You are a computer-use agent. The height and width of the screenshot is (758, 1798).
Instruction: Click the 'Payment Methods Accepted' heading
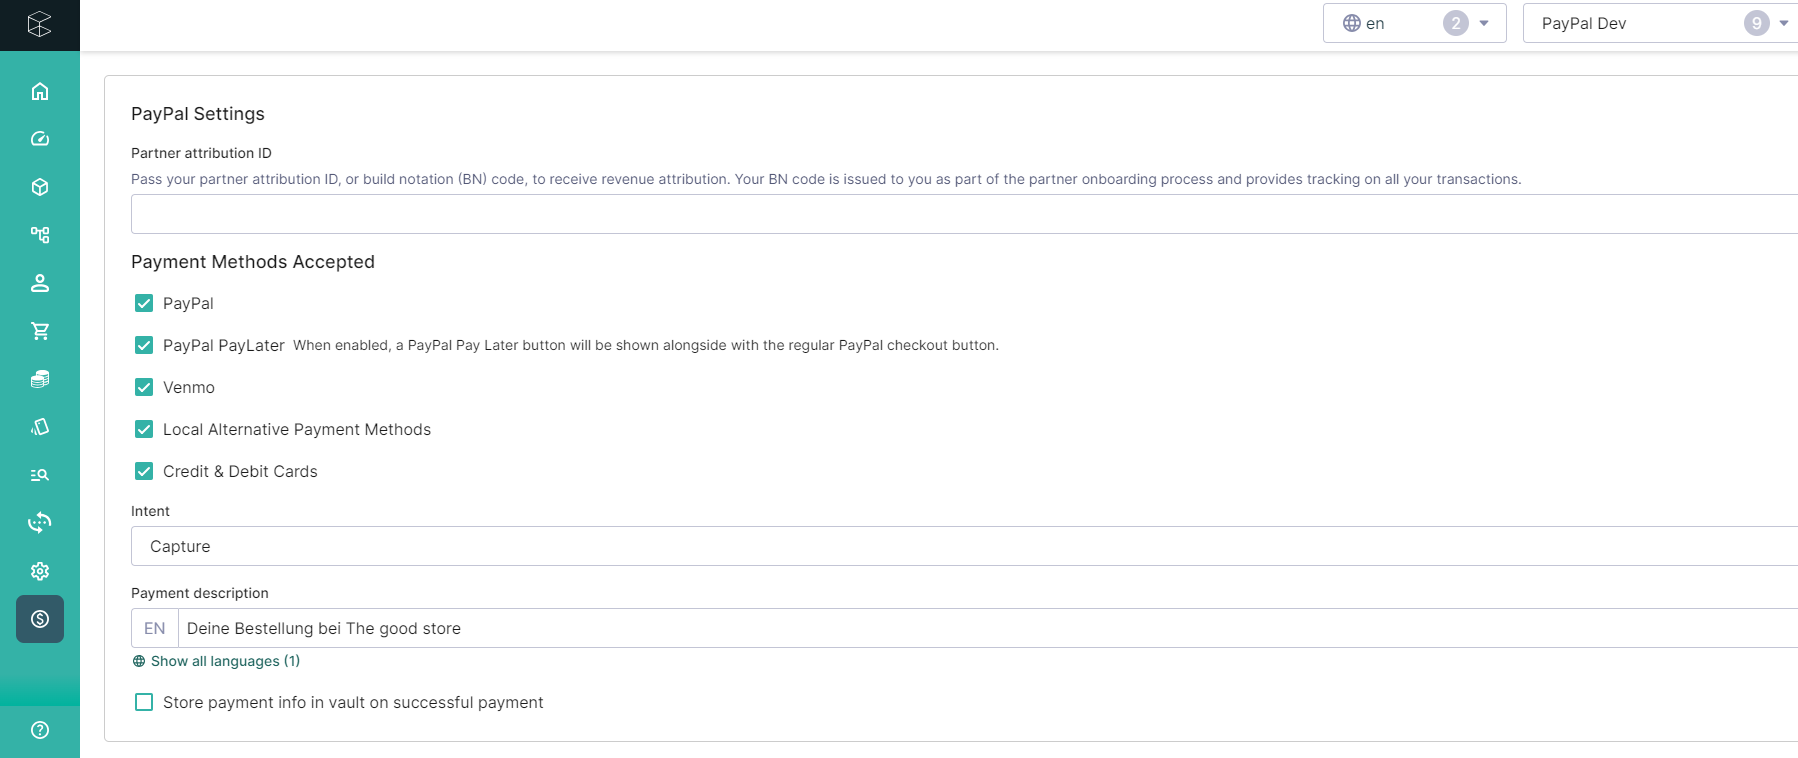(253, 262)
